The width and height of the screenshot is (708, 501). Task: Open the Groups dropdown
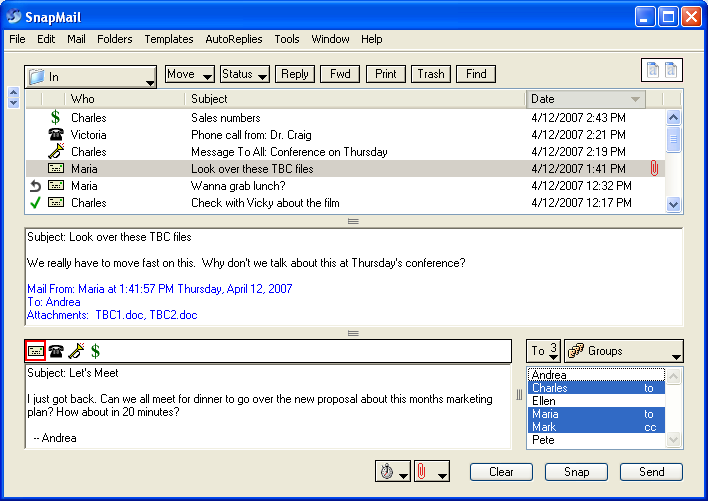pos(623,351)
